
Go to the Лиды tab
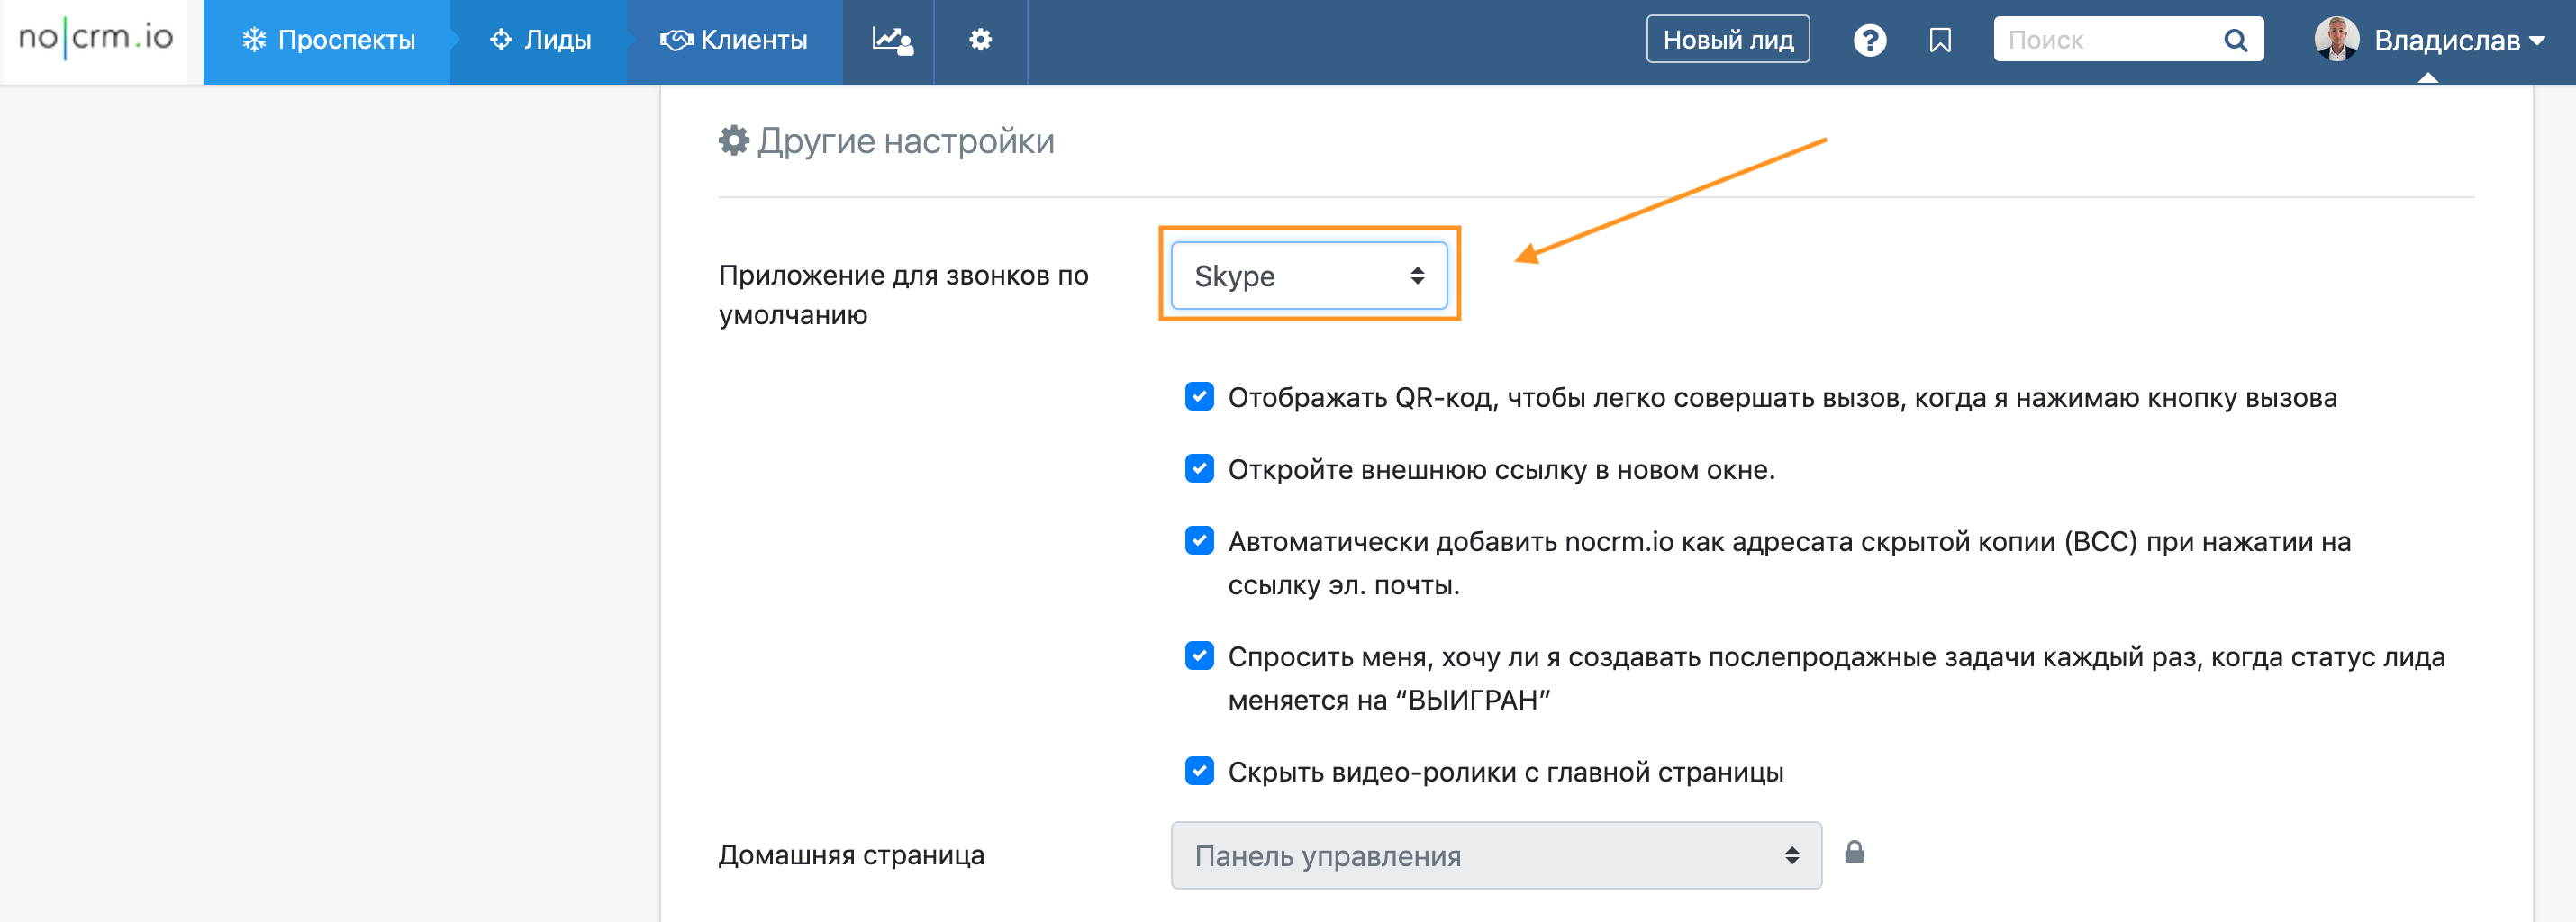[x=540, y=40]
